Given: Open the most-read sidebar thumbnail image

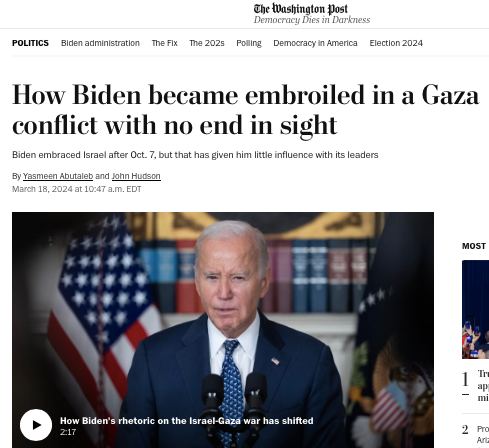Looking at the screenshot, I should pyautogui.click(x=475, y=309).
